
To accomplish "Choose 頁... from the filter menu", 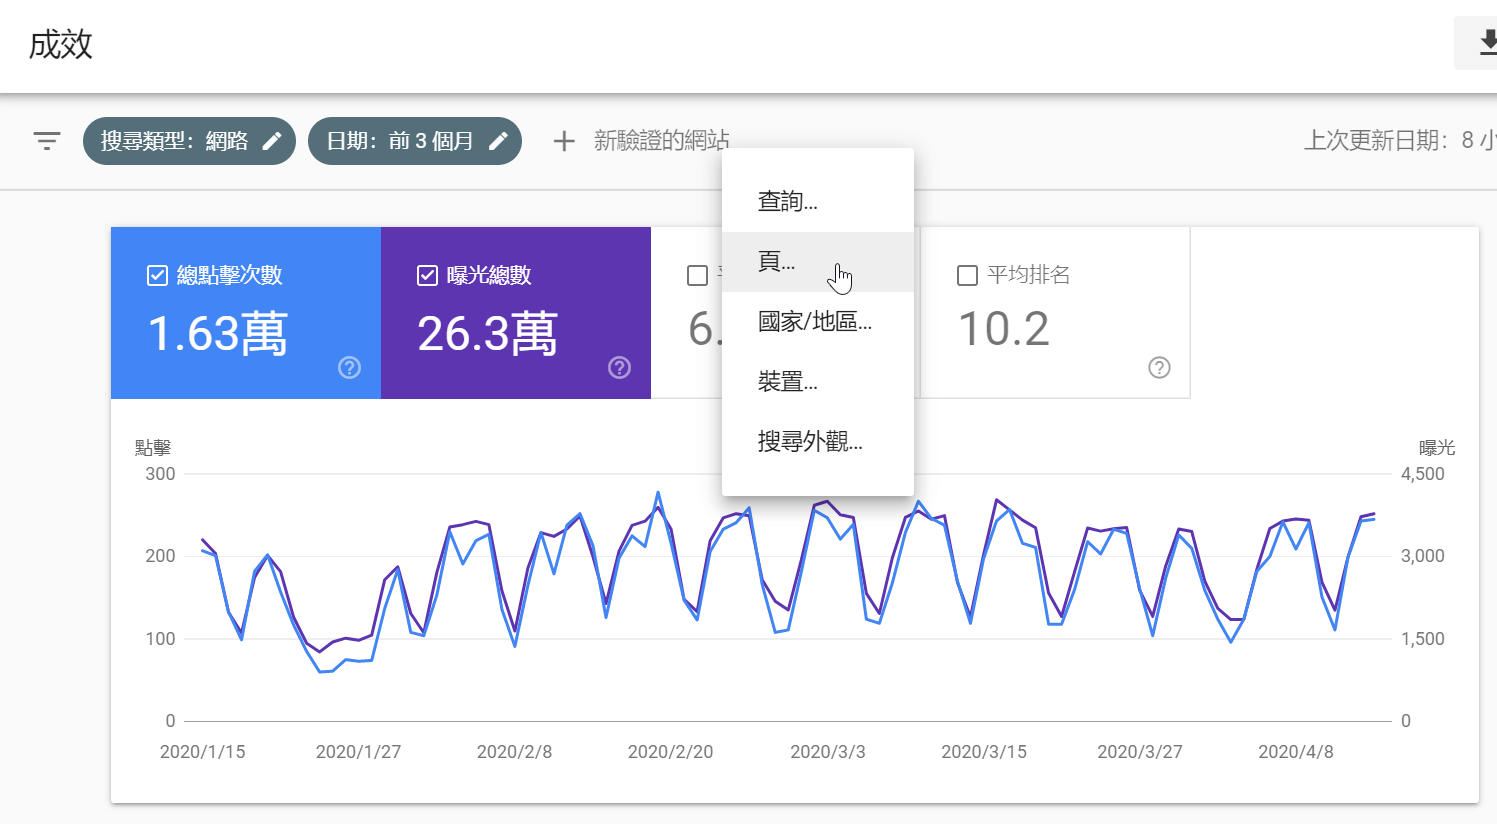I will tap(818, 262).
